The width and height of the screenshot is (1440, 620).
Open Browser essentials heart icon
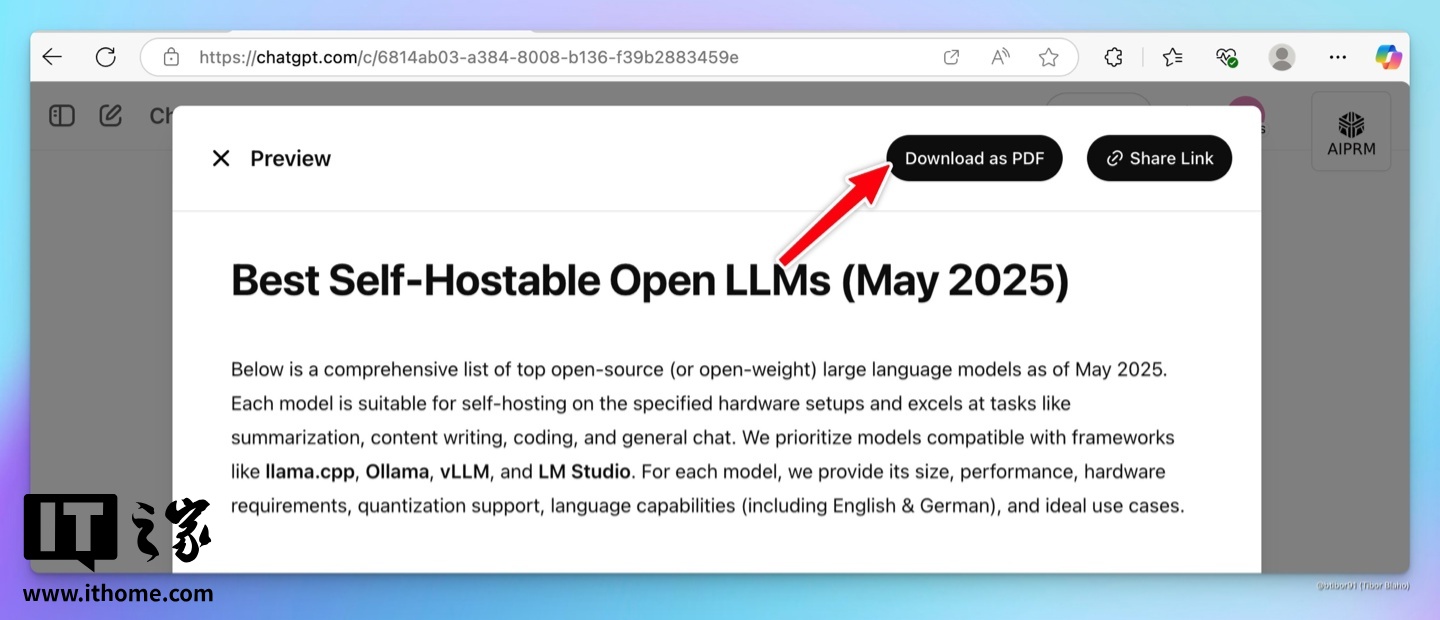tap(1227, 57)
